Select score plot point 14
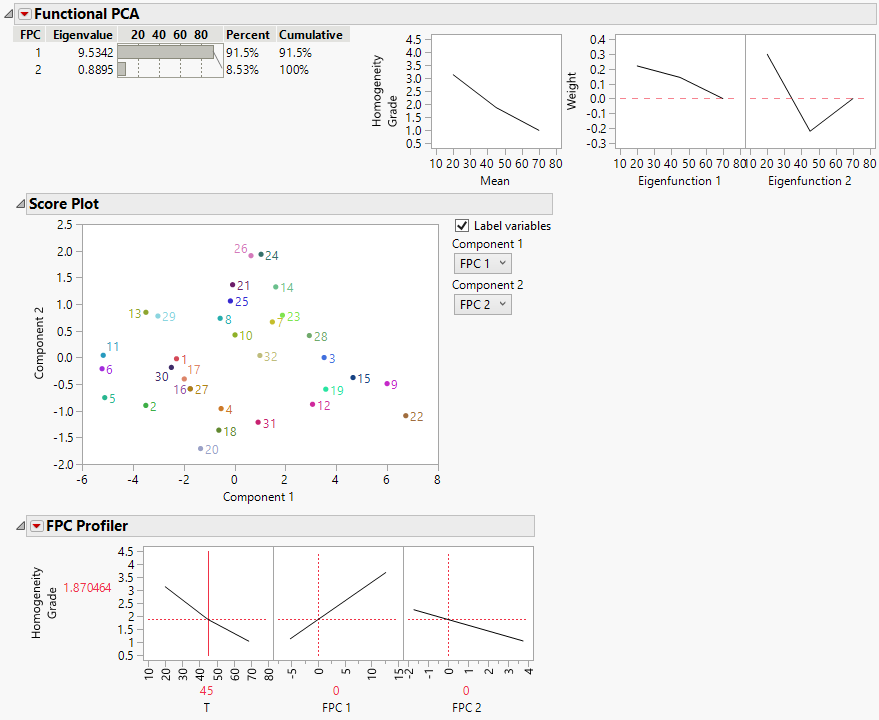The height and width of the screenshot is (720, 879). coord(276,287)
